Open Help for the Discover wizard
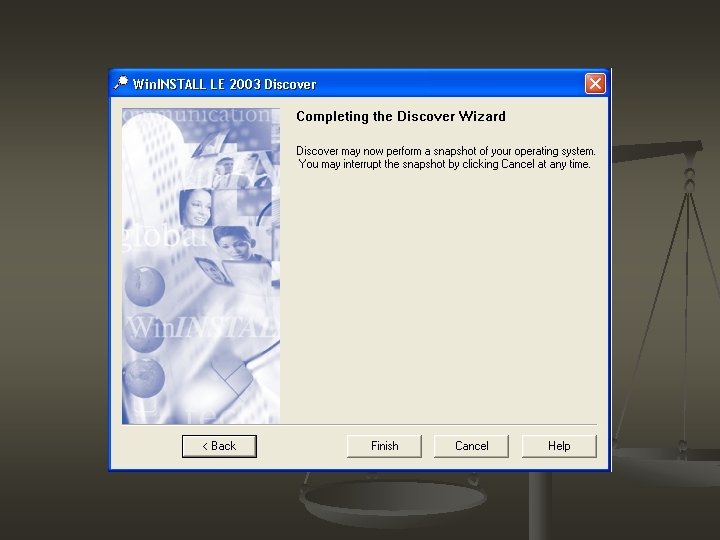The image size is (720, 540). click(559, 446)
